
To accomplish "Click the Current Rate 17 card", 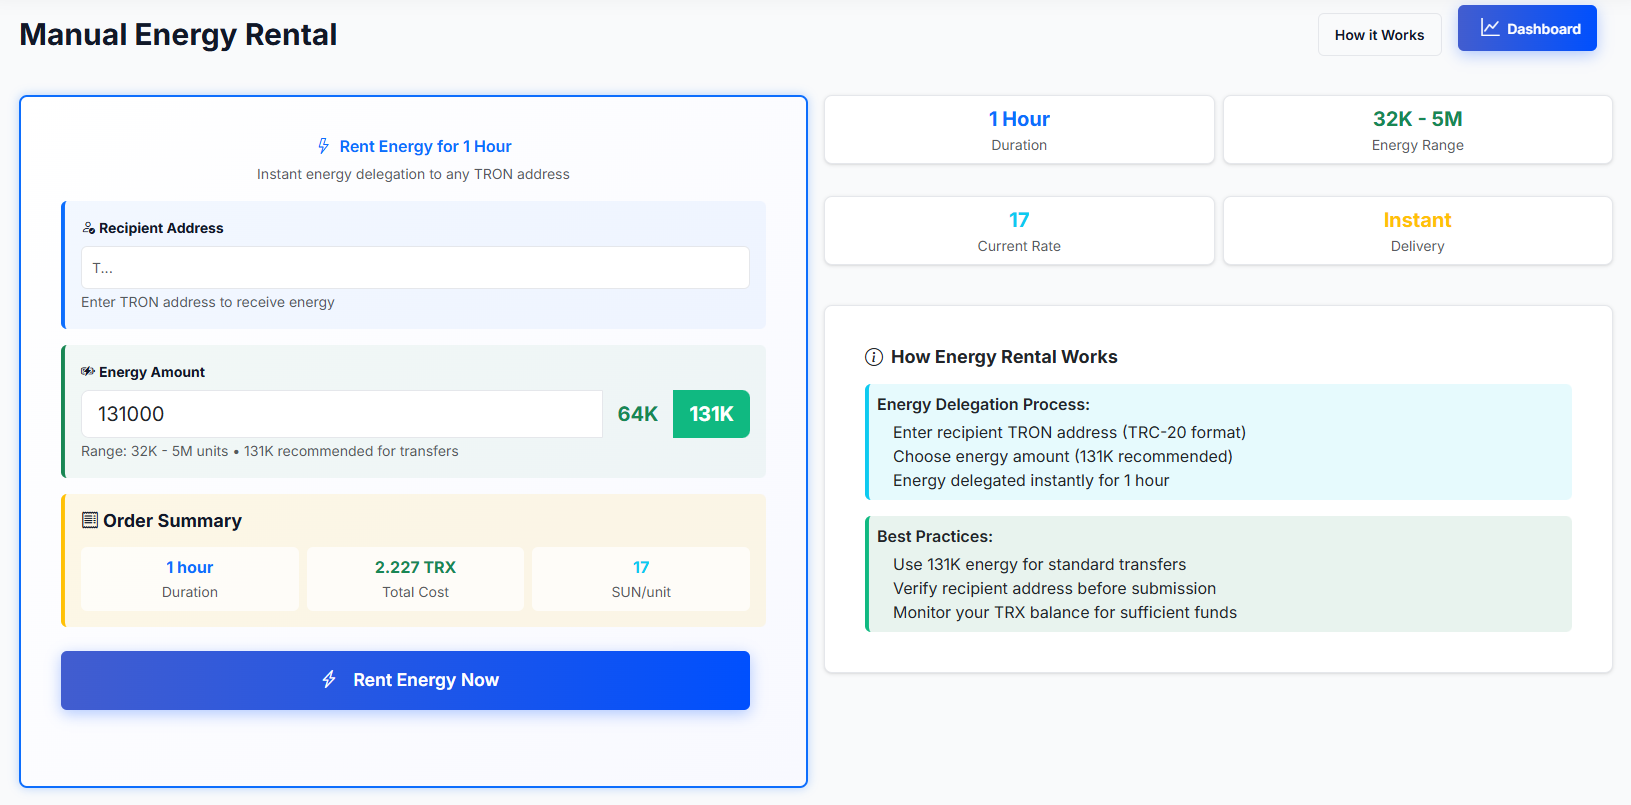I will (x=1019, y=231).
